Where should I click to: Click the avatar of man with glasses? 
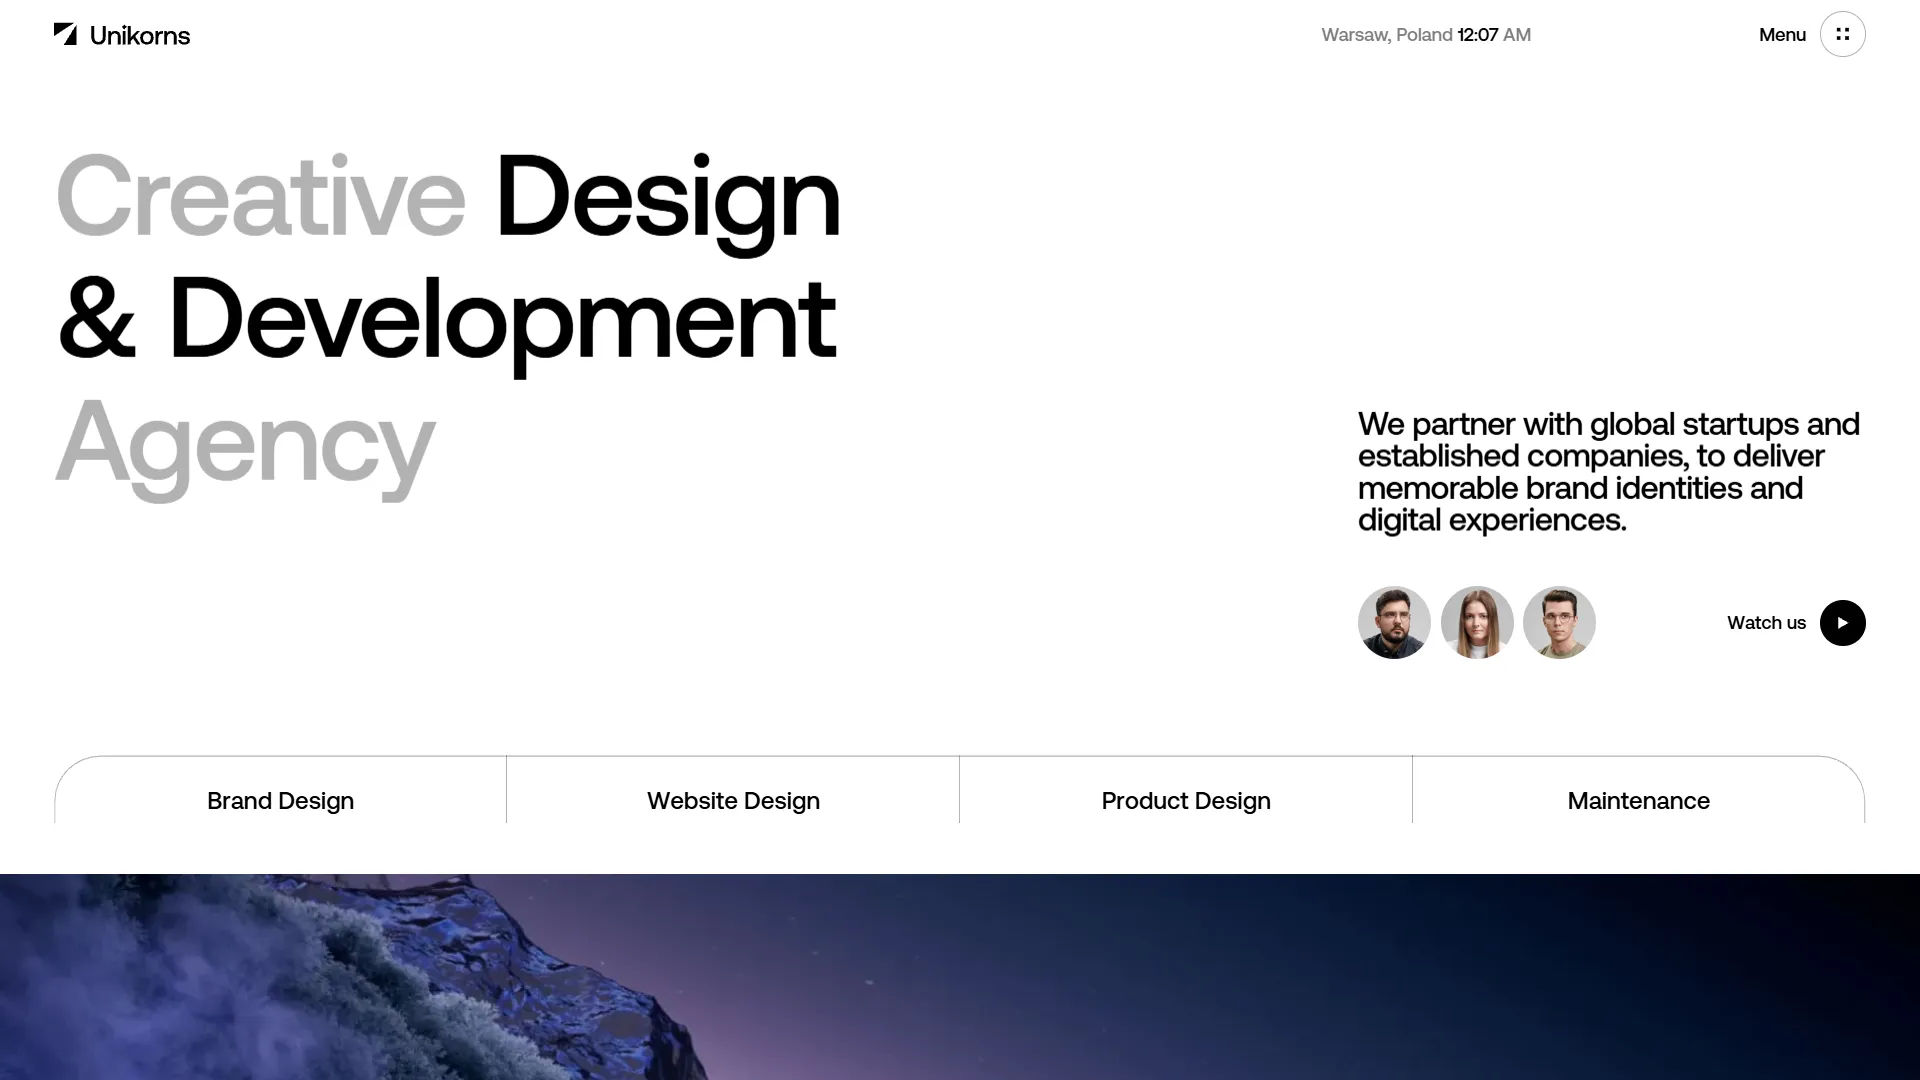click(1559, 622)
